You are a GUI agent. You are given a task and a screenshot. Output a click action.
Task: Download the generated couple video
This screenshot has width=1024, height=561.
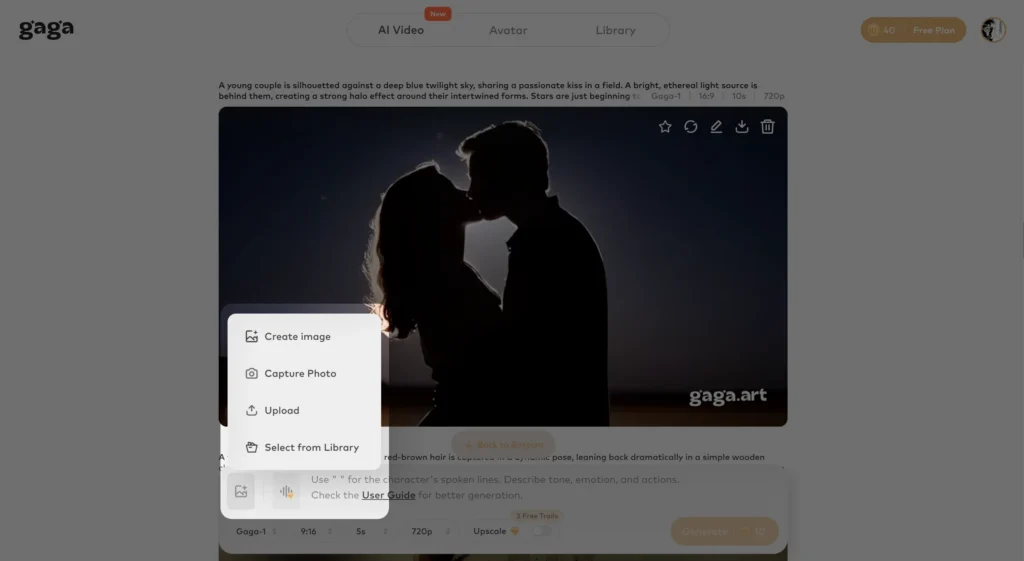(x=742, y=127)
